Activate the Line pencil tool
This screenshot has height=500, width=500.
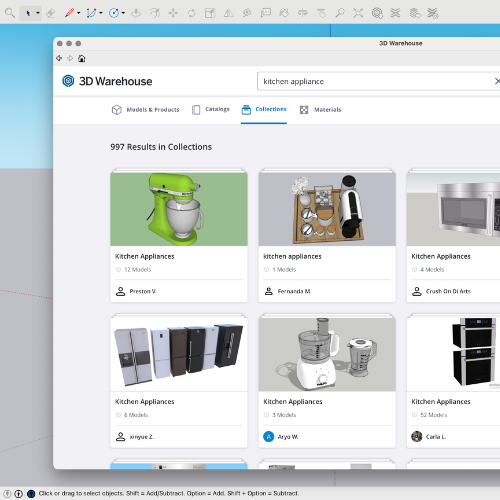click(x=69, y=13)
